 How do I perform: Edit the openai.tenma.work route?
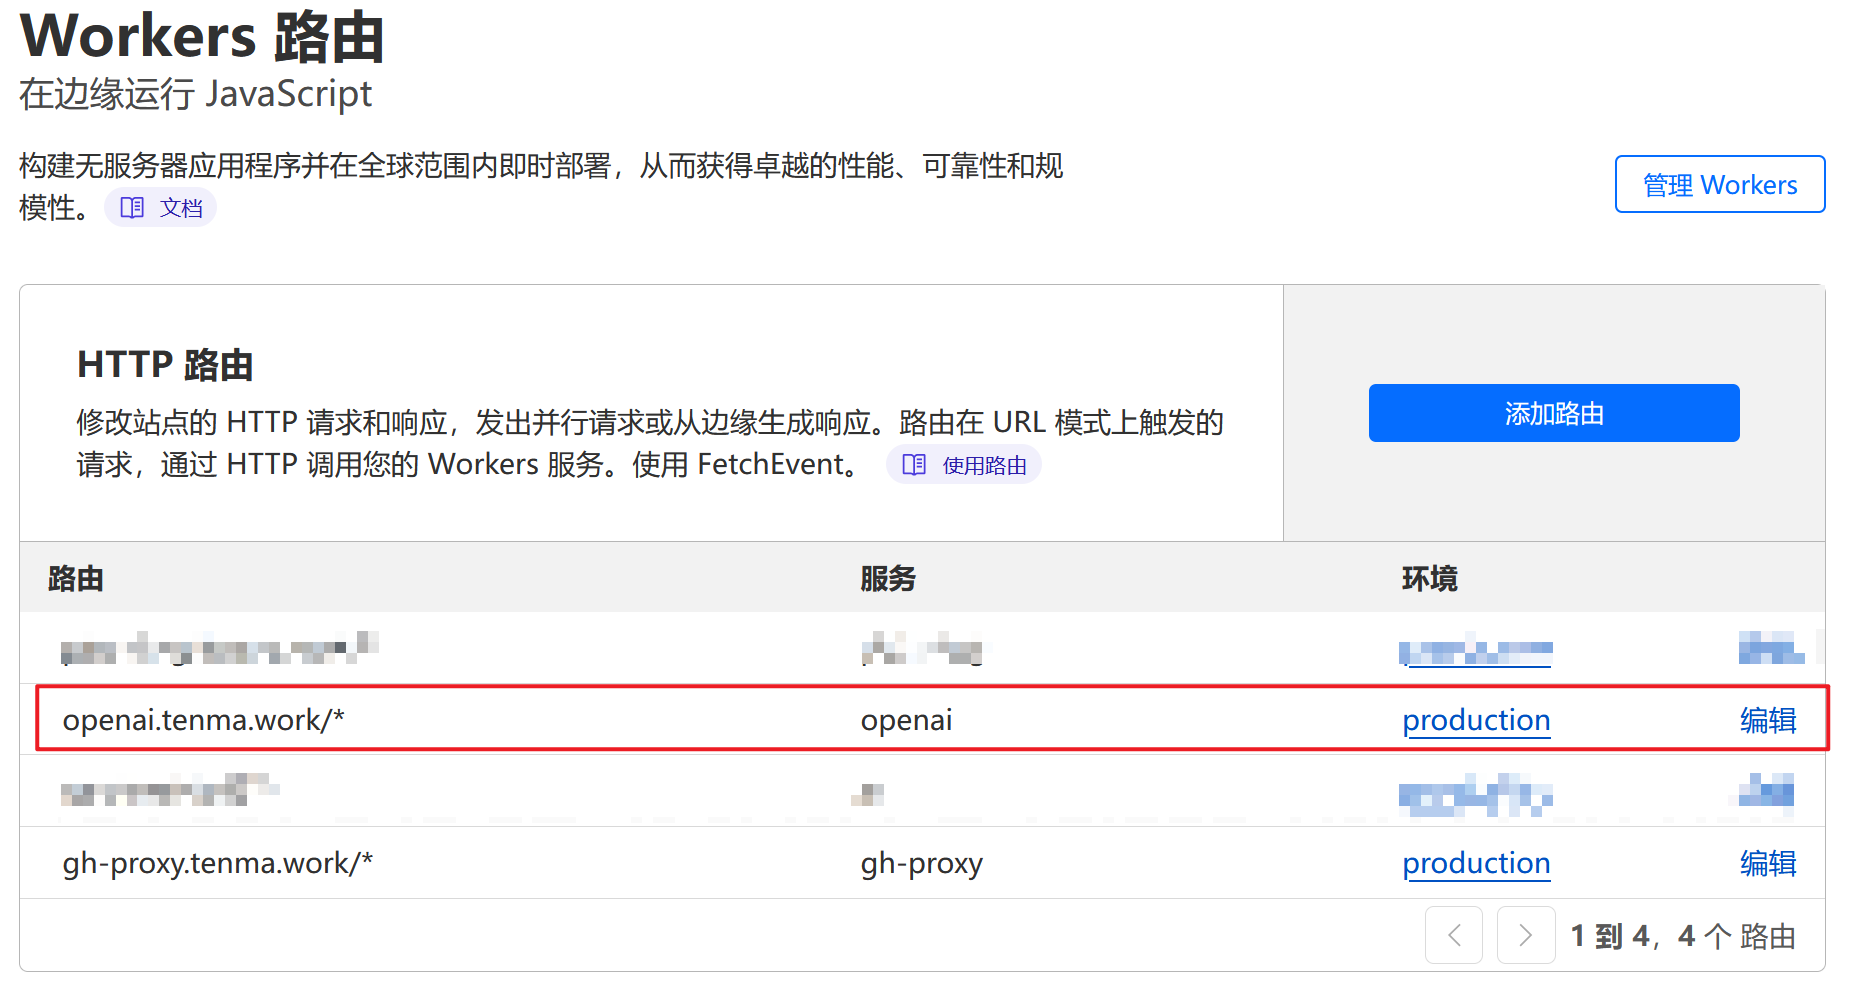point(1767,720)
